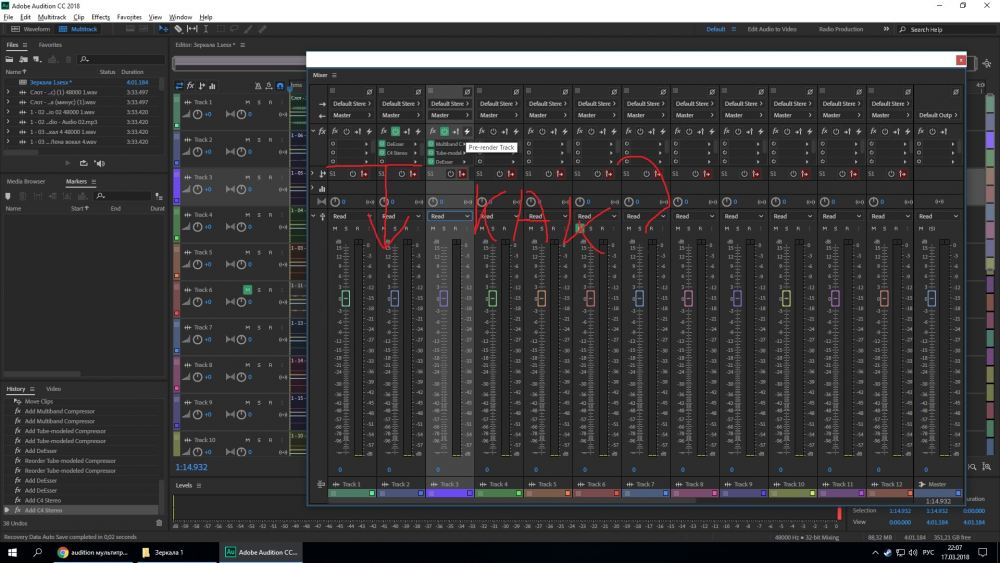Toggle metronome icon in Editor panel
Viewport: 1000px width, 563px height.
pos(258,85)
